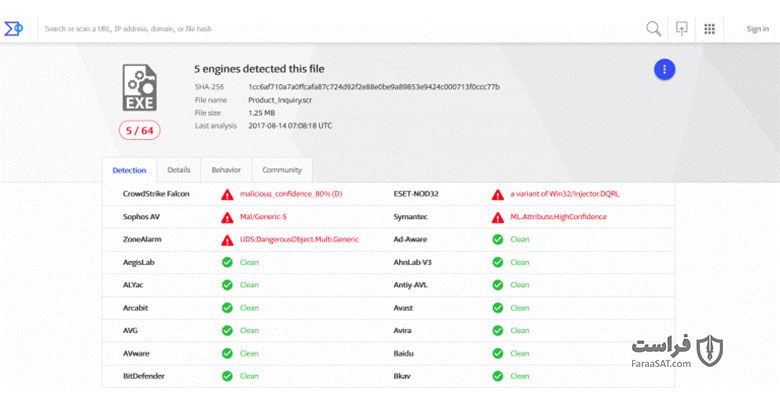Viewport: 780px width, 405px height.
Task: Click the CrowdStrike Falcon warning icon
Action: tap(227, 195)
